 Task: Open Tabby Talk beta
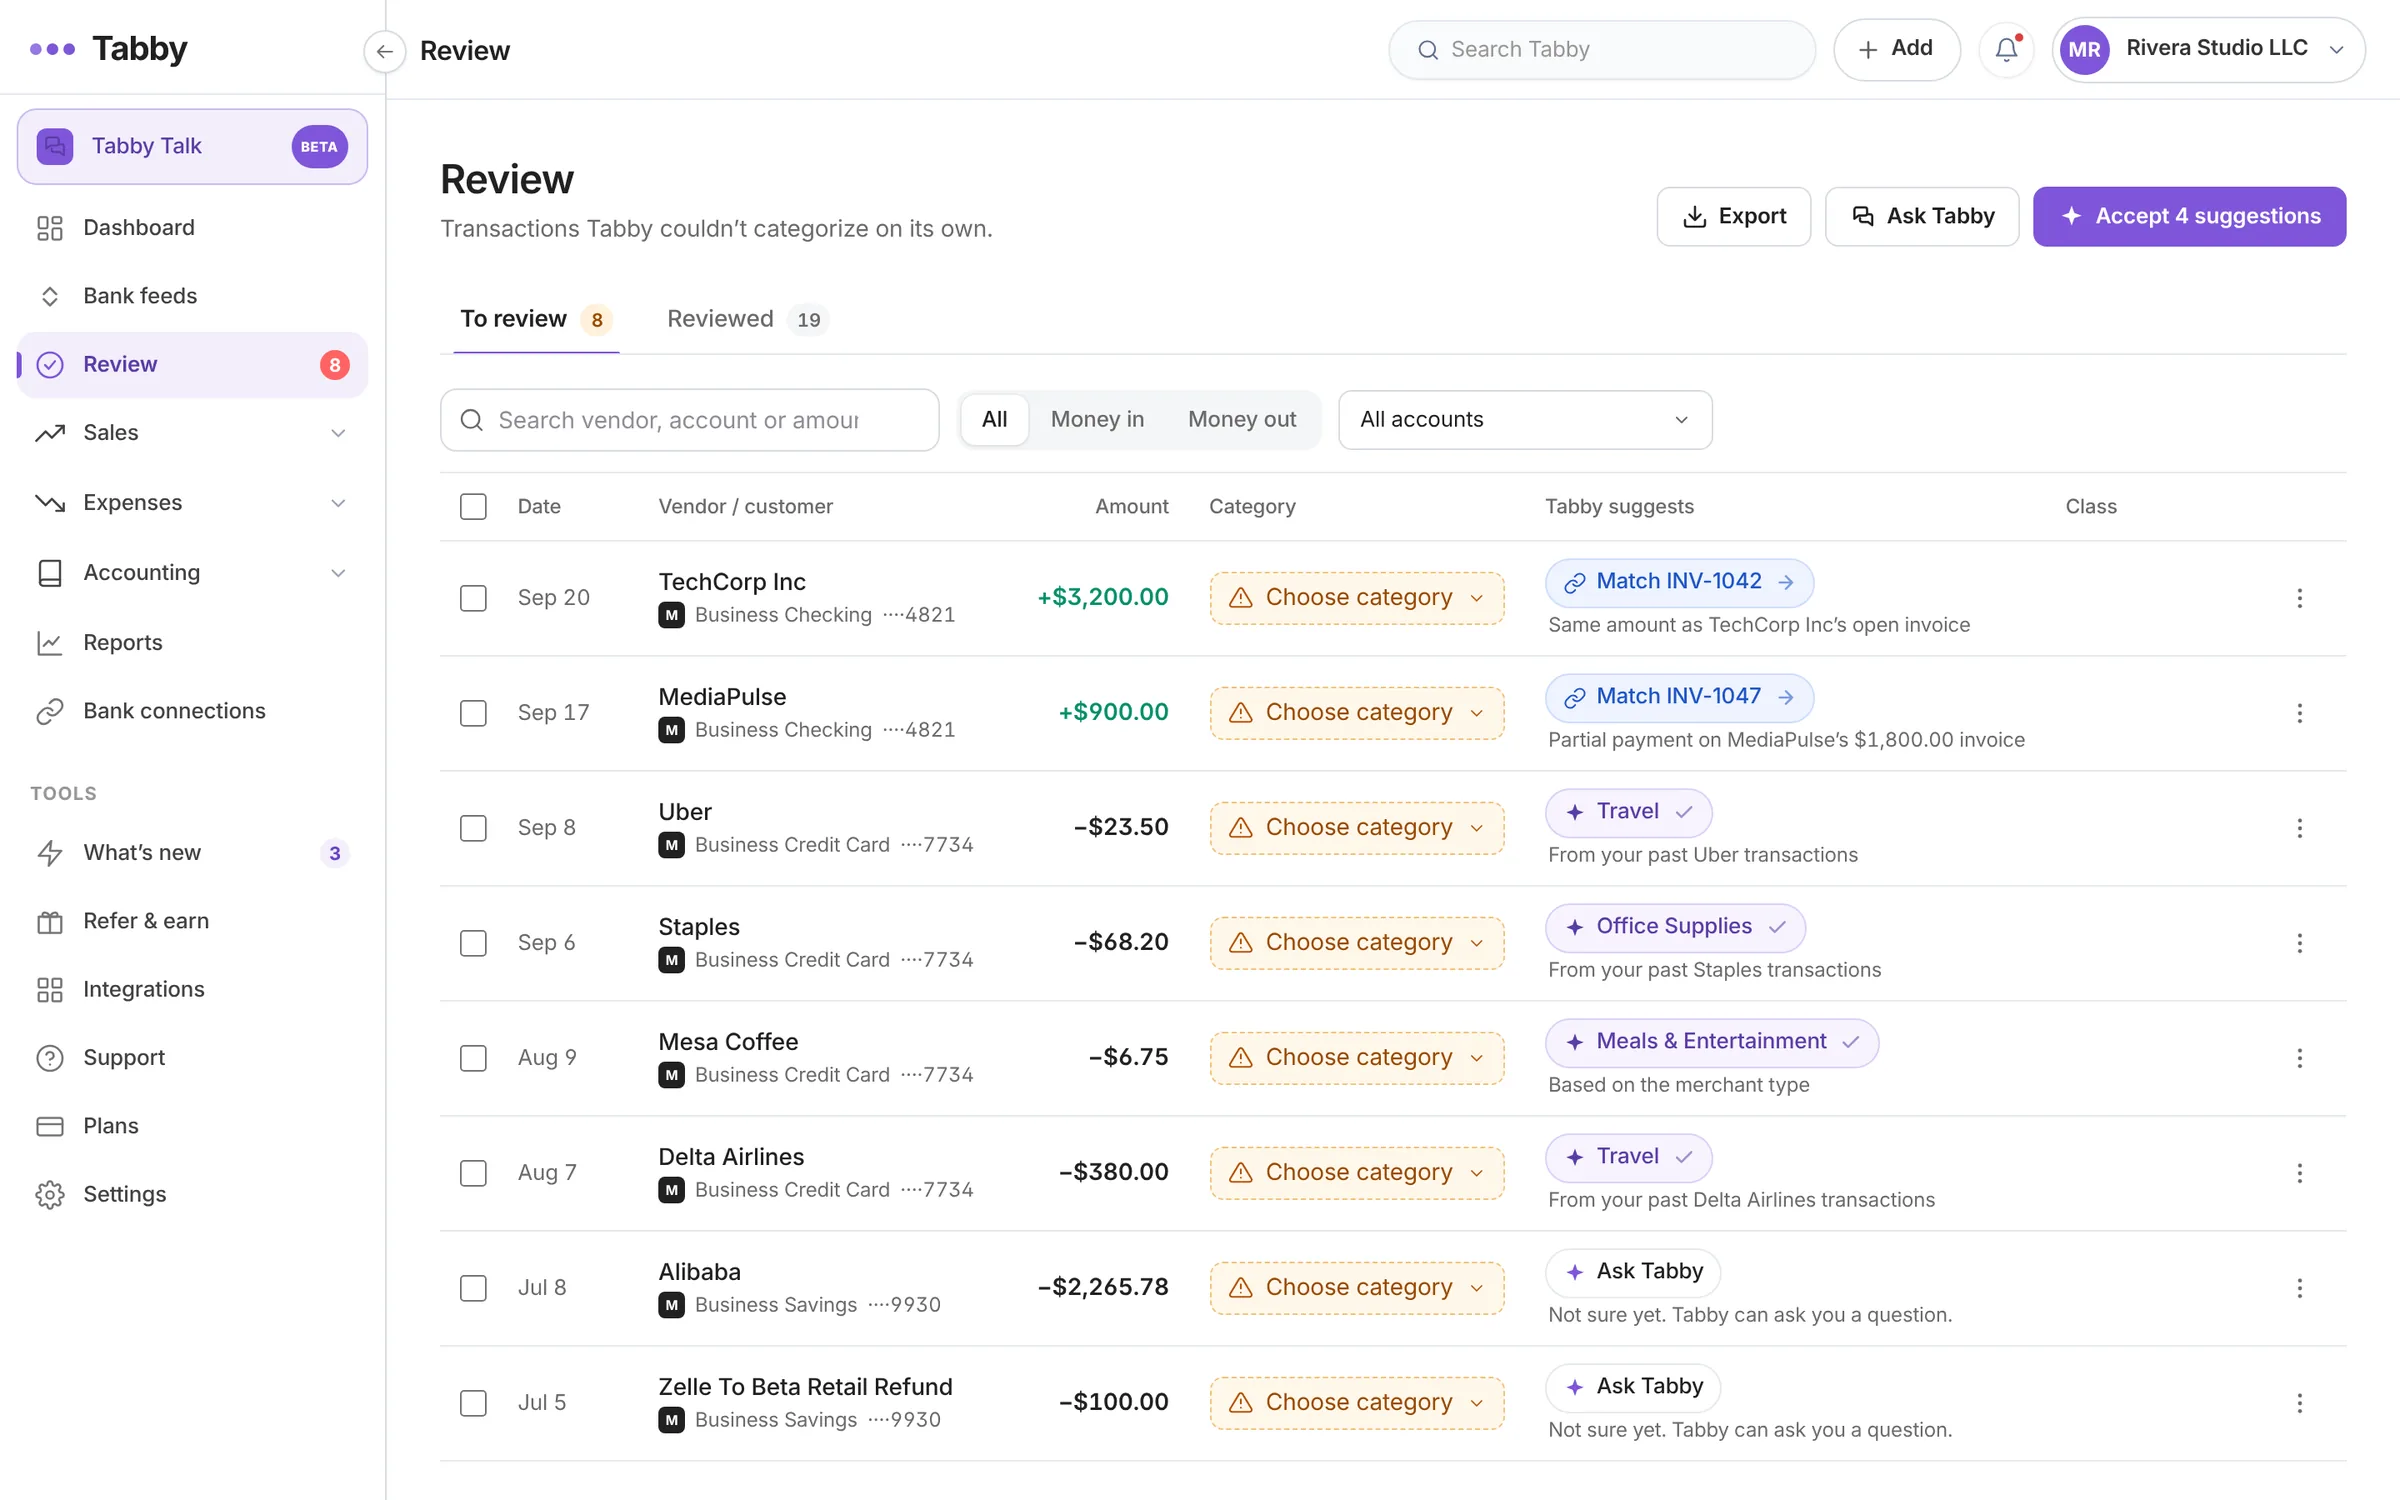click(x=192, y=147)
